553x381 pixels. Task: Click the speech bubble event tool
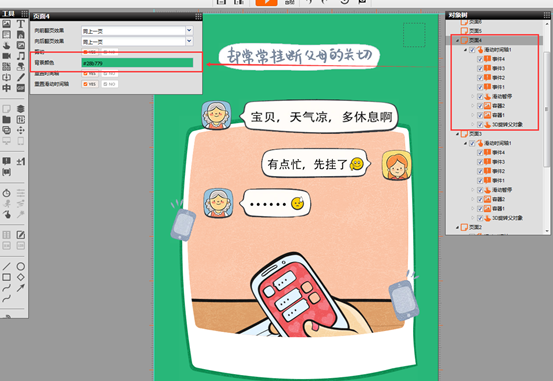pos(6,162)
